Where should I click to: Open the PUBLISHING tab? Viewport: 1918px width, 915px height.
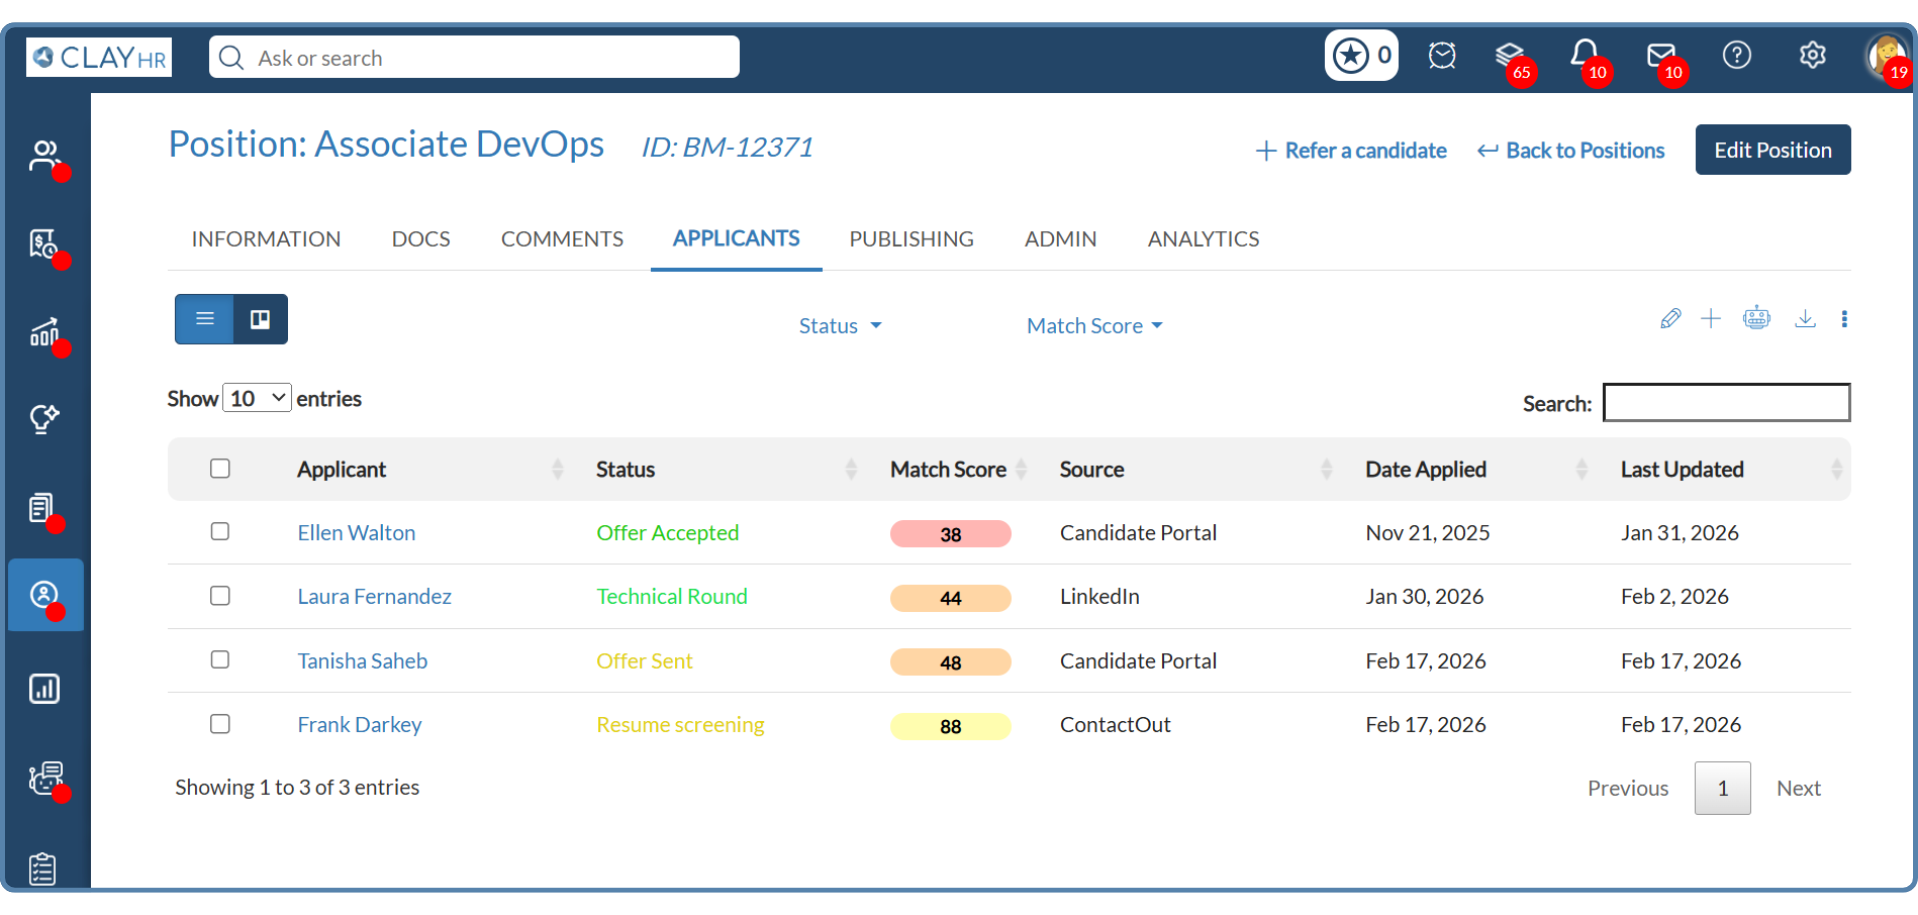(911, 239)
